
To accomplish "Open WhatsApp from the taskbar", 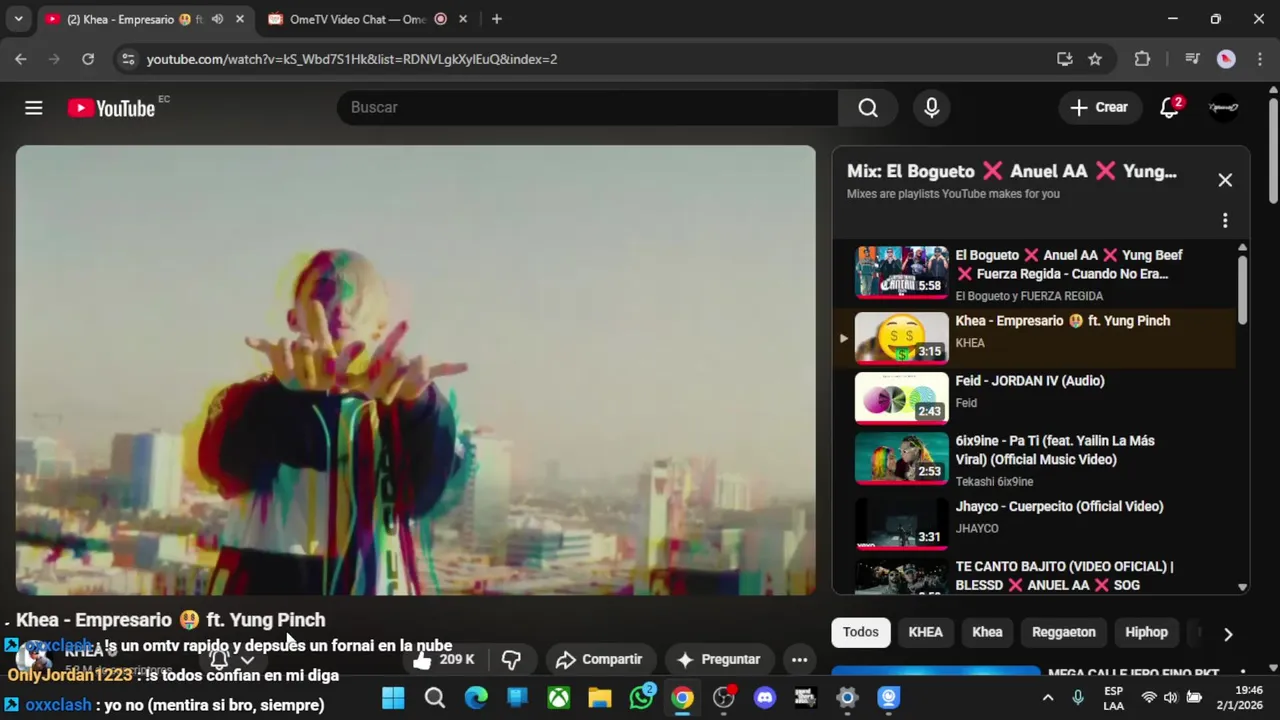I will (x=642, y=698).
